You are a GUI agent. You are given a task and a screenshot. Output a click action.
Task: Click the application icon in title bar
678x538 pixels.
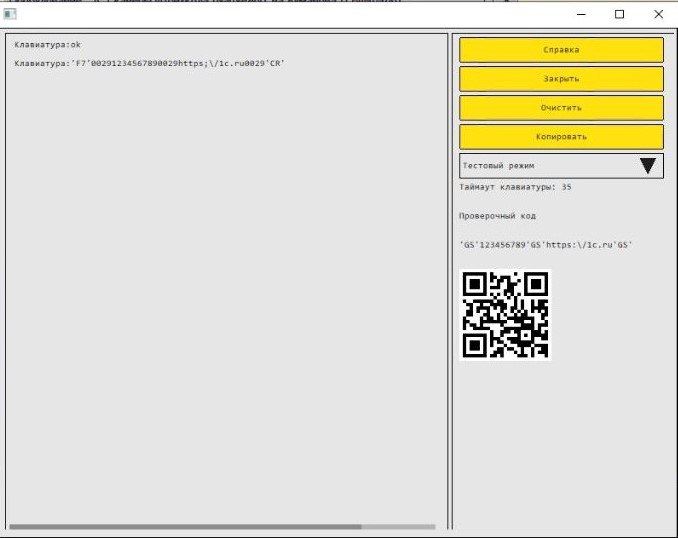(x=10, y=14)
